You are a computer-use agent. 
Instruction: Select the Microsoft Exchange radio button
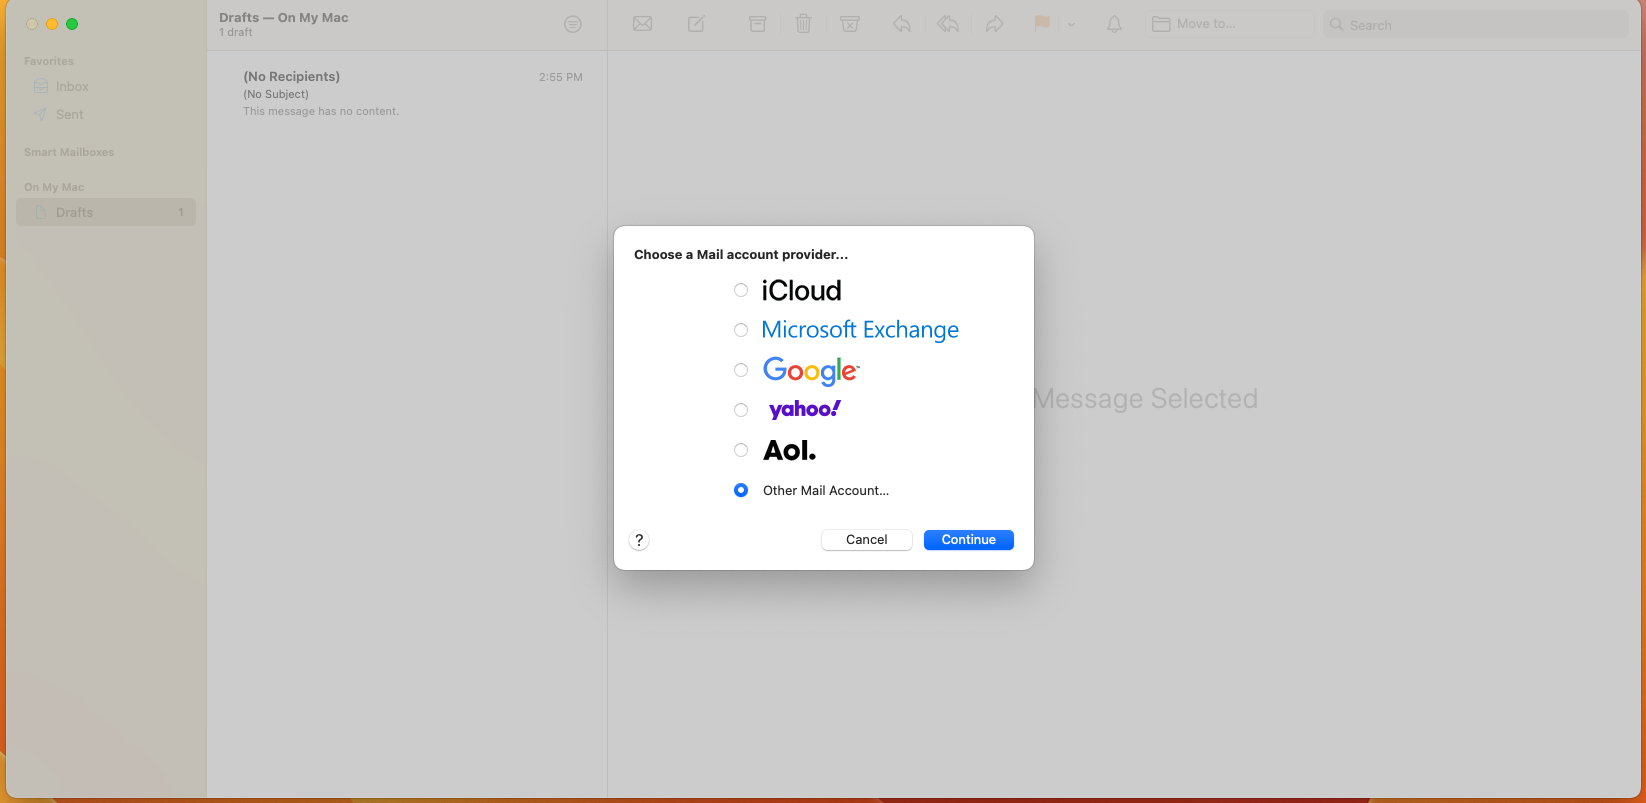[x=741, y=330]
